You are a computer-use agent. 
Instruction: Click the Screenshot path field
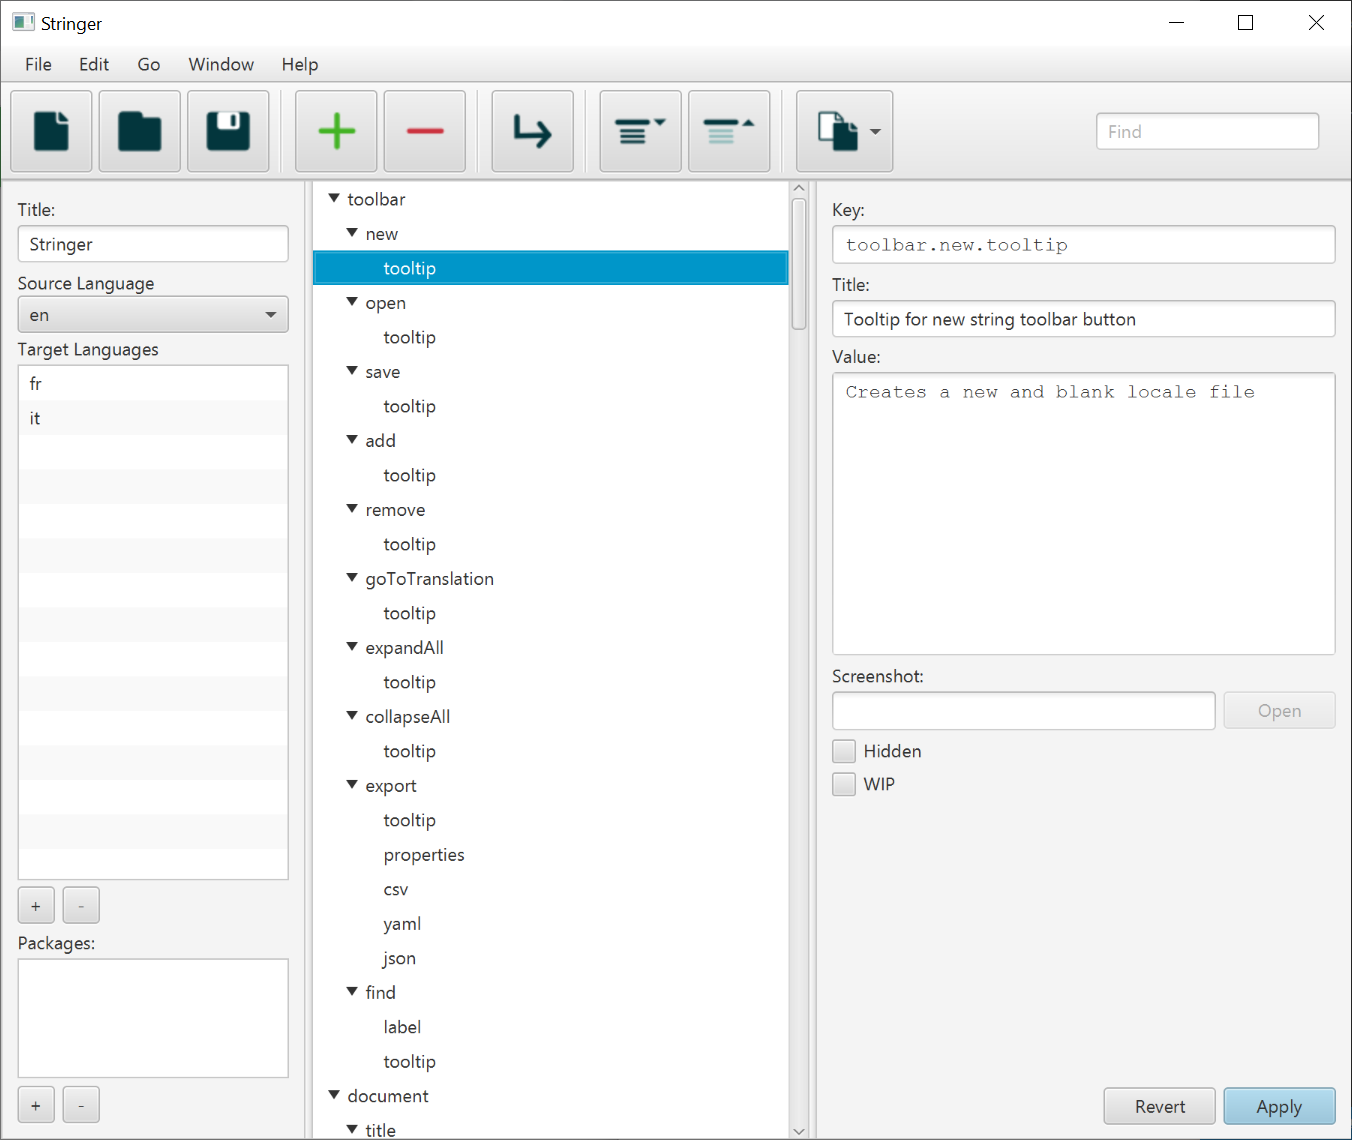tap(1023, 711)
